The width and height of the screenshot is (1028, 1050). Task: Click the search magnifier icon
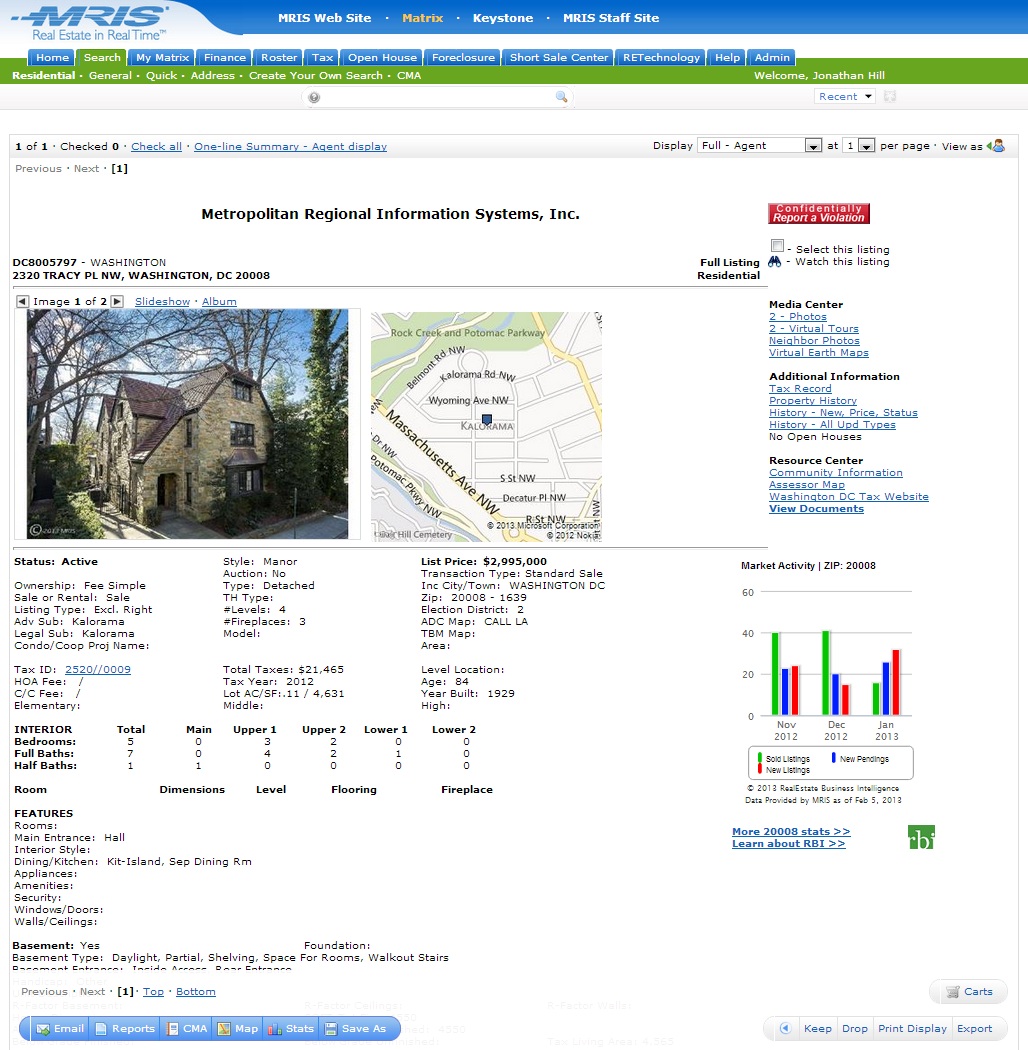[562, 97]
